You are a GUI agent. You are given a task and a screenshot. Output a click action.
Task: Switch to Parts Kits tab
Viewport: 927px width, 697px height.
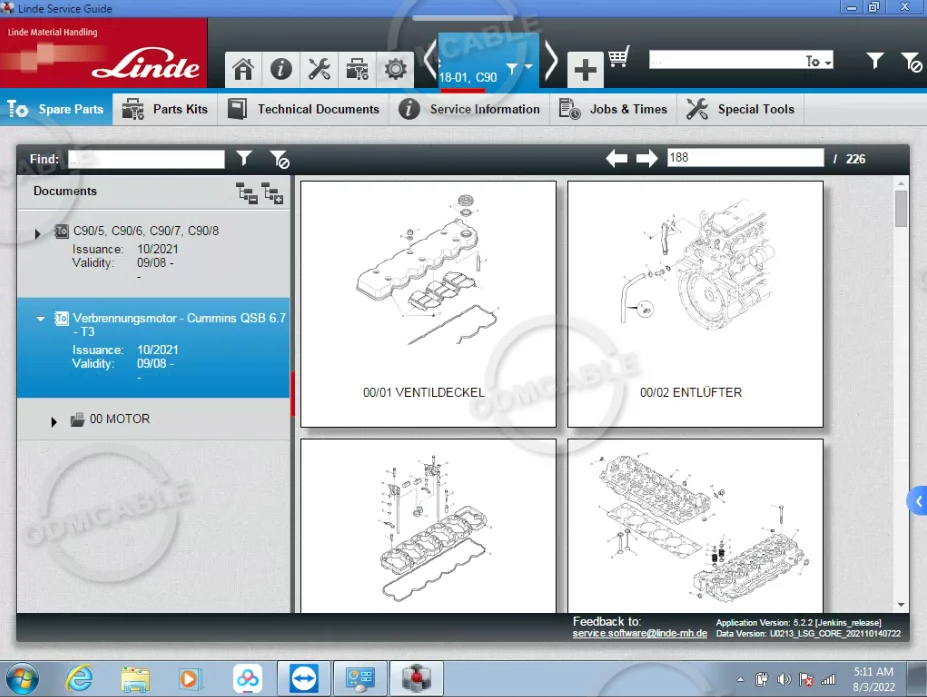click(165, 109)
